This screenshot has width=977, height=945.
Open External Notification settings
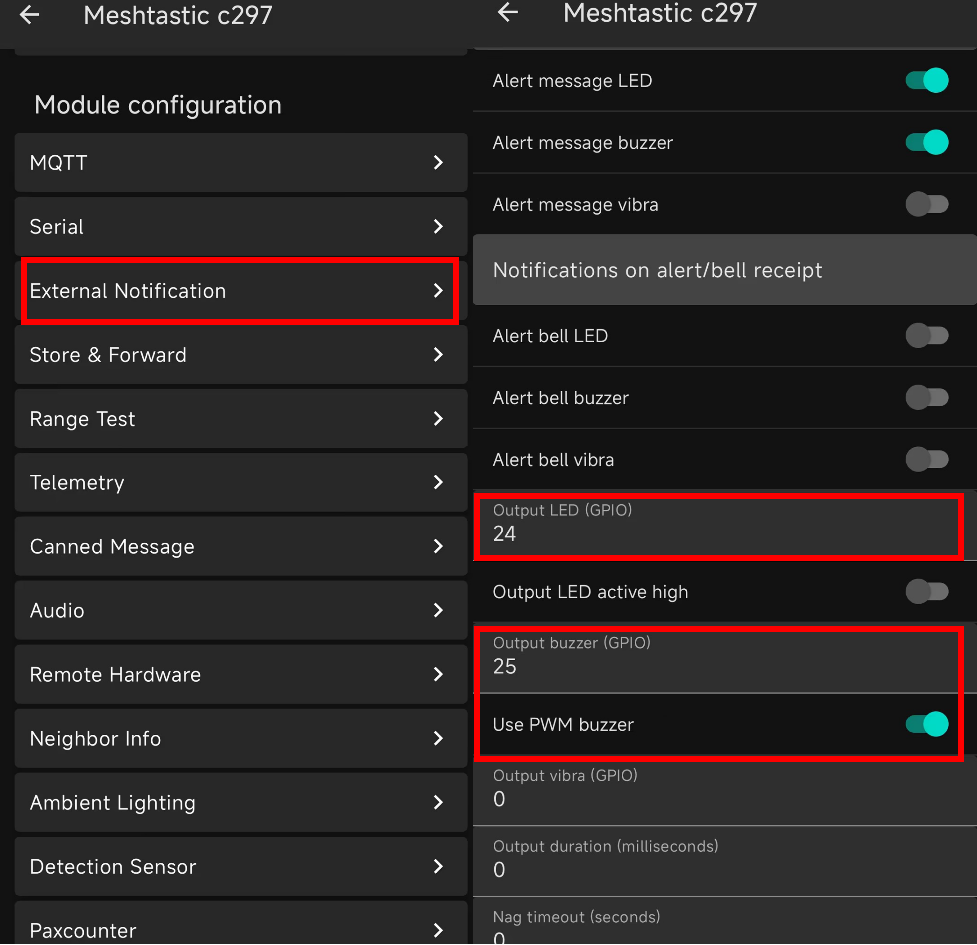click(x=241, y=291)
